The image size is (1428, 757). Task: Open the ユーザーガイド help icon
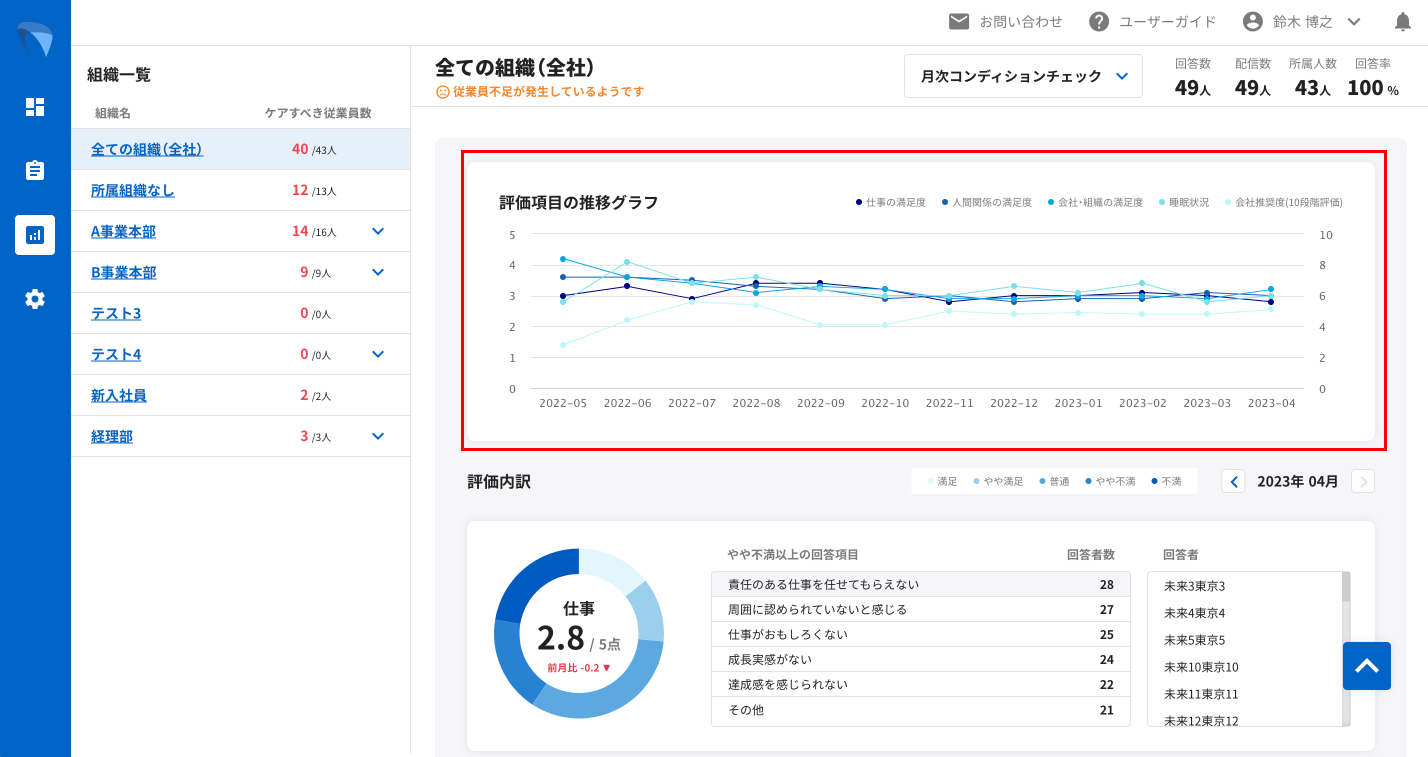(x=1099, y=22)
